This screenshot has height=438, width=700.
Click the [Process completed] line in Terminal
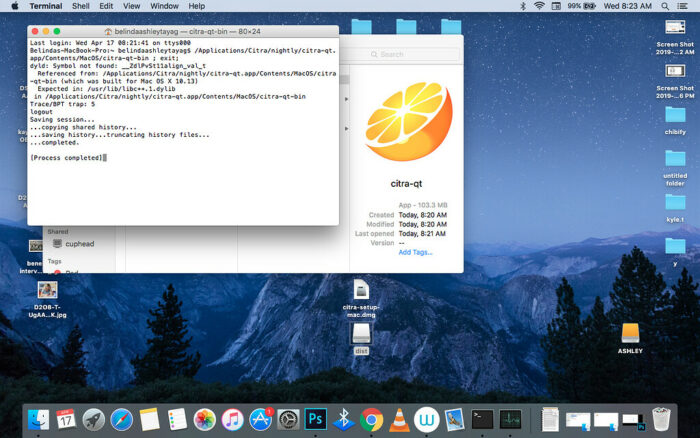[67, 158]
